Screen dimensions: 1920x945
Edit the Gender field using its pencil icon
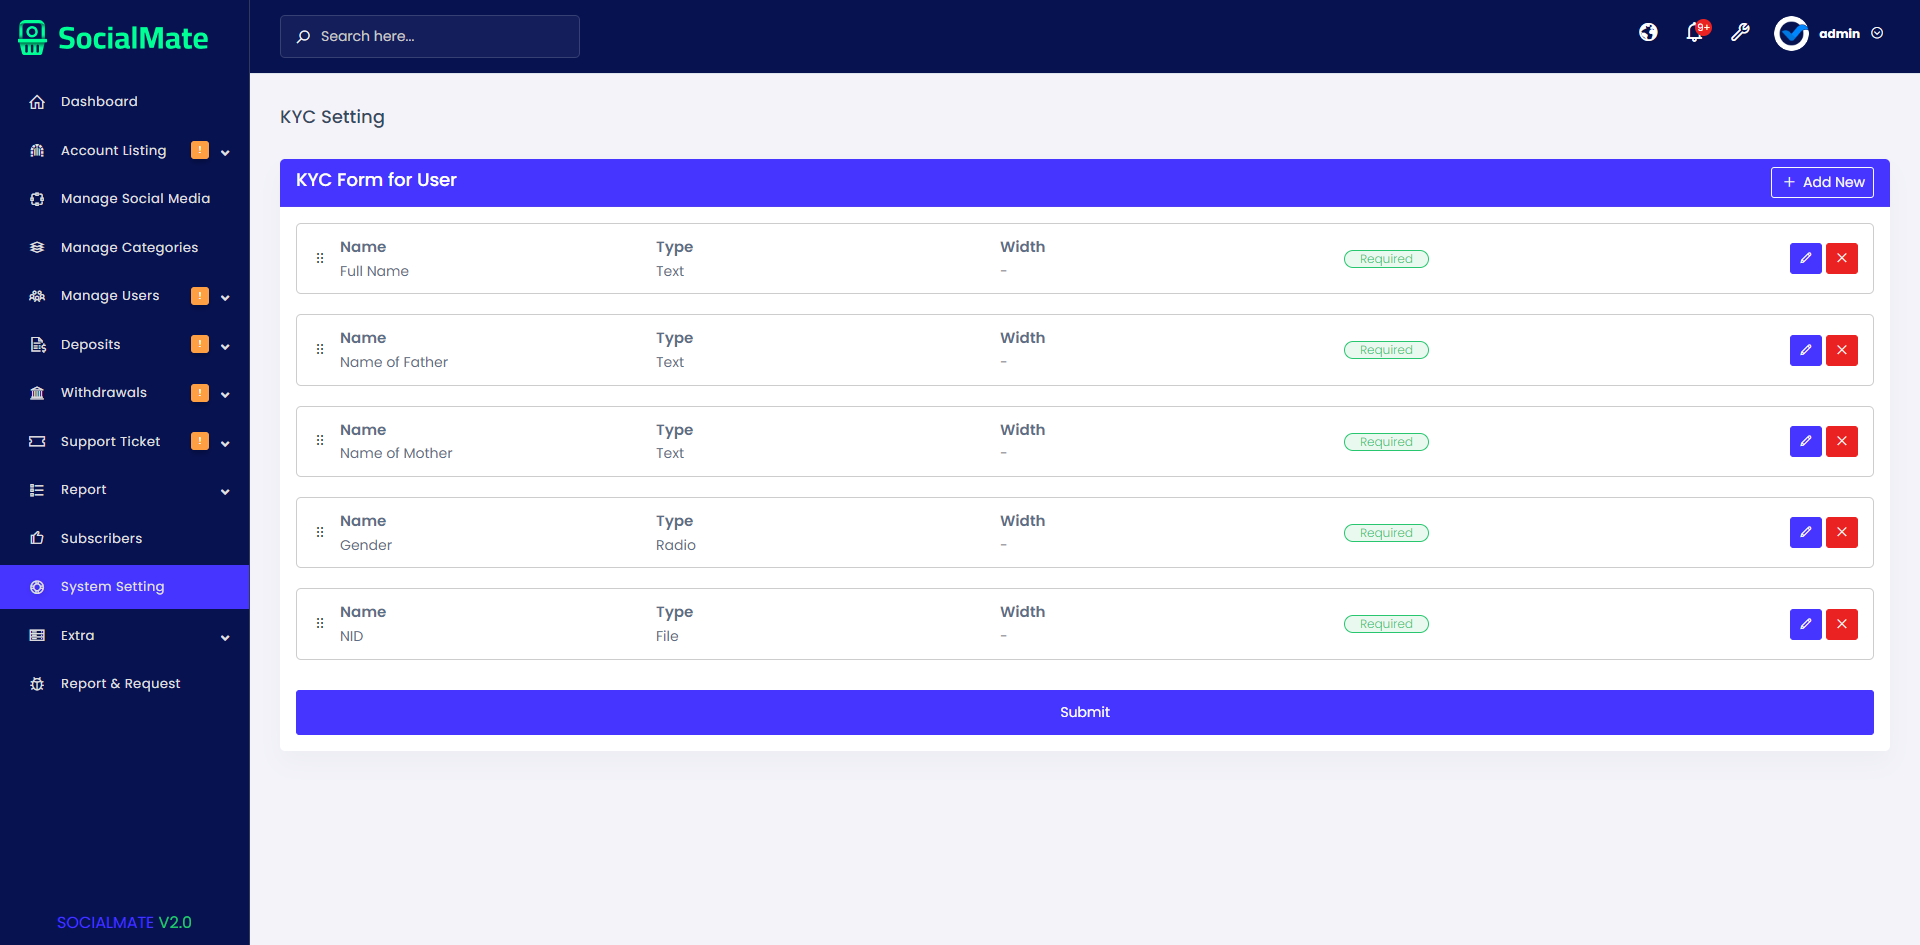[1805, 532]
